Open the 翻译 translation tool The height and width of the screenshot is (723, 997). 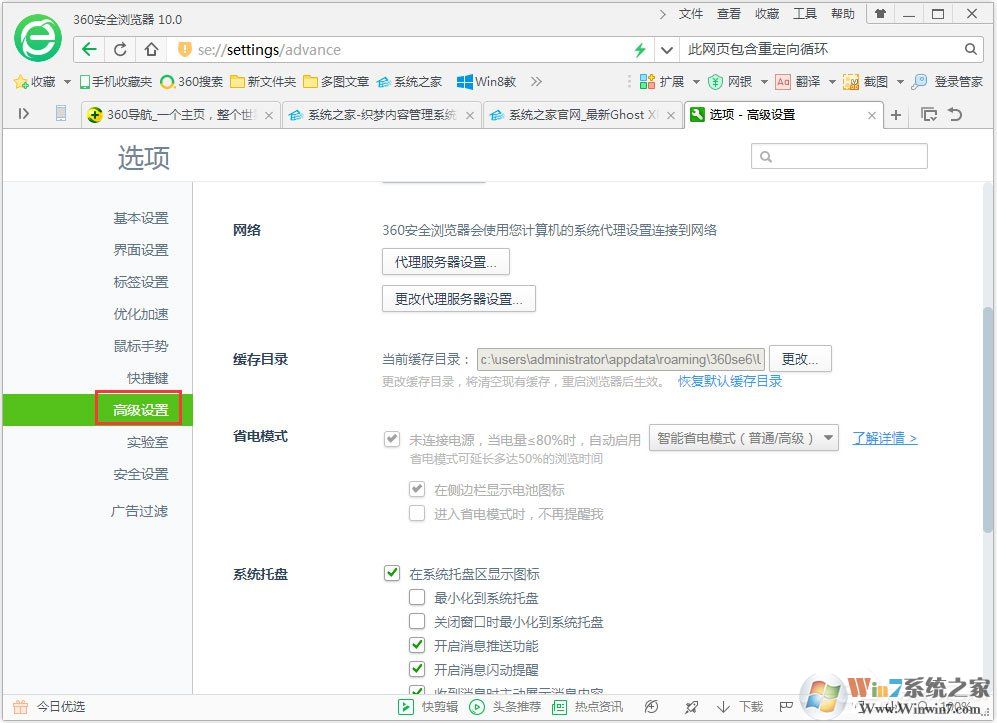pyautogui.click(x=805, y=82)
